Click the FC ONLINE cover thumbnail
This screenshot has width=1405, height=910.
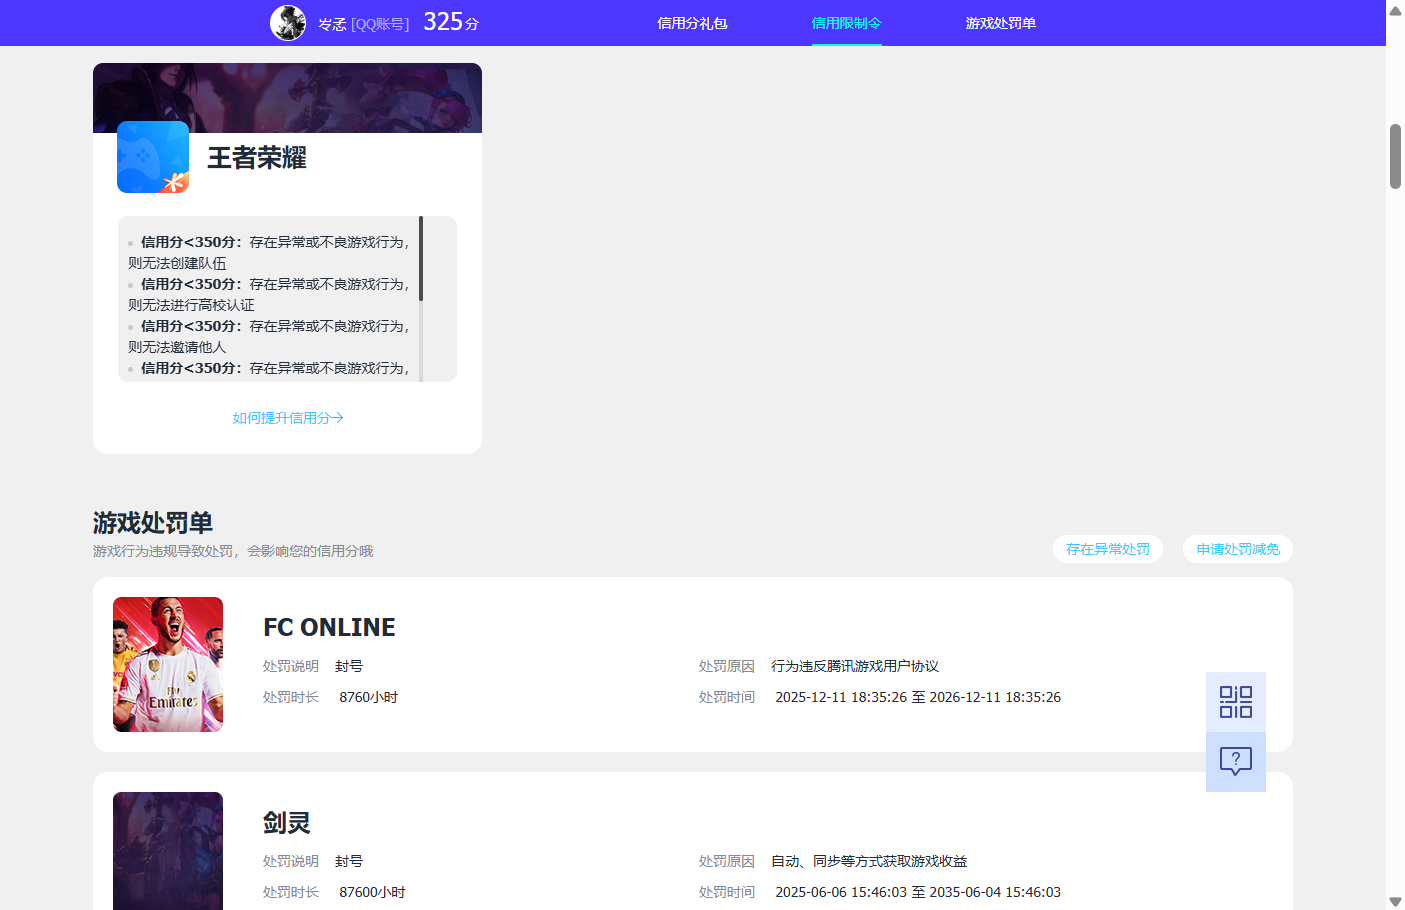pos(168,664)
